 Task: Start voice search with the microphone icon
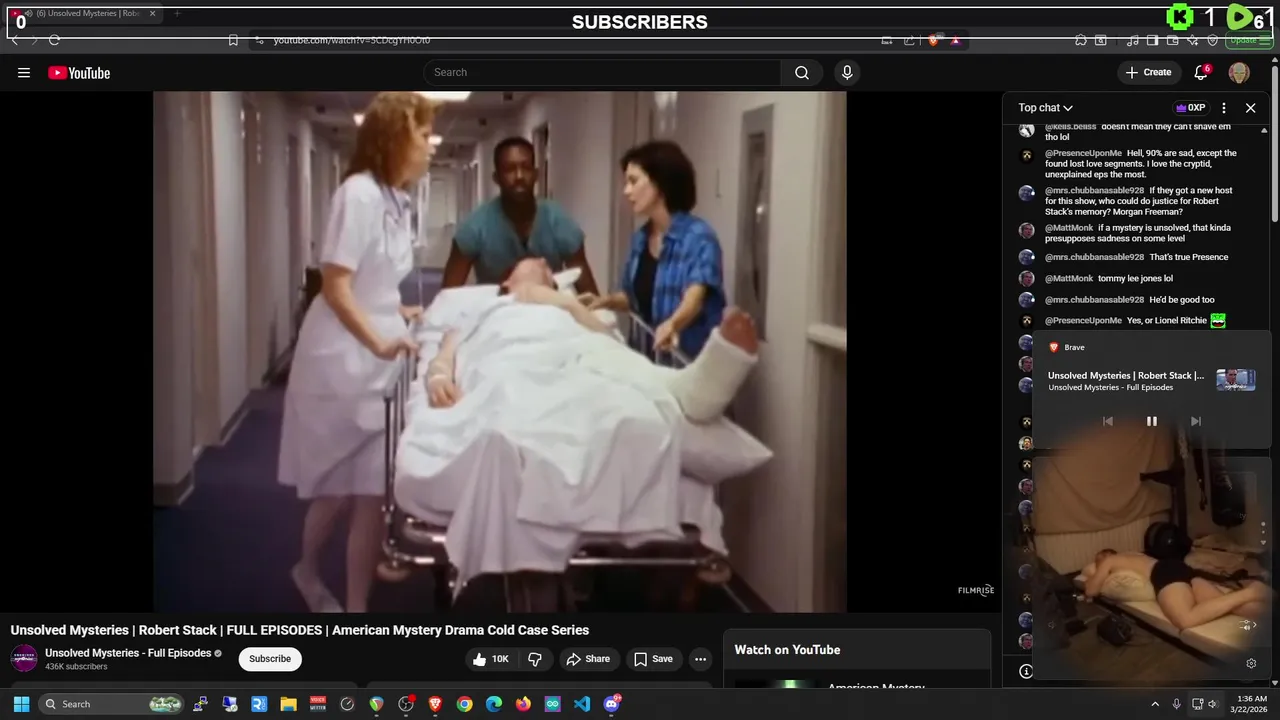pos(847,72)
